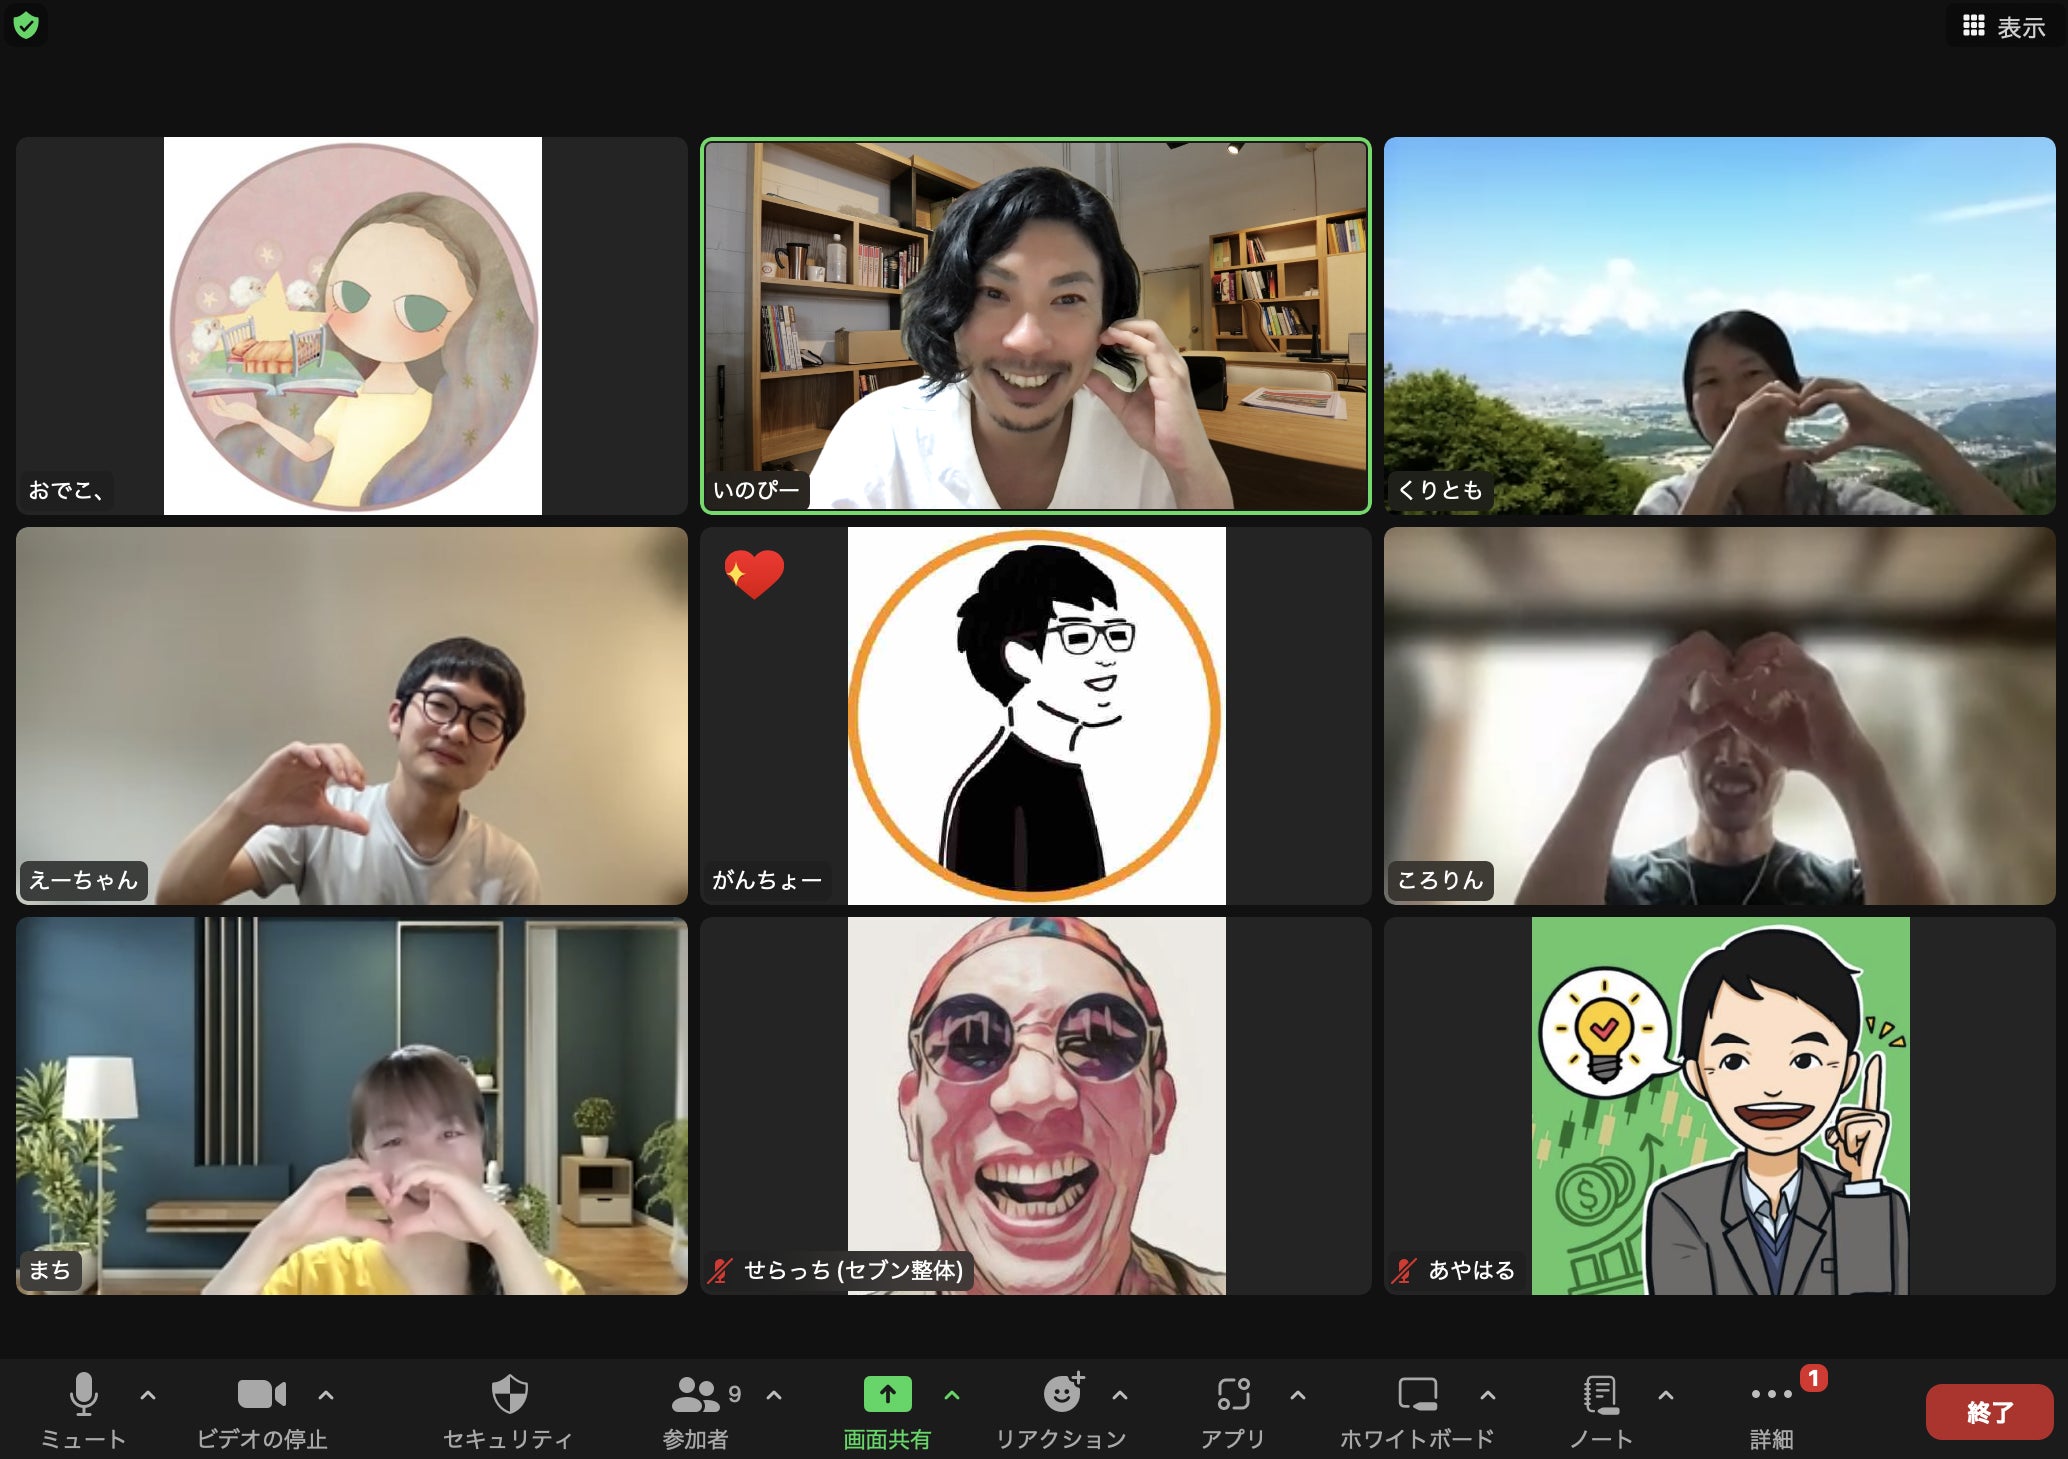Start 画面共有 screen sharing
2068x1459 pixels.
887,1394
